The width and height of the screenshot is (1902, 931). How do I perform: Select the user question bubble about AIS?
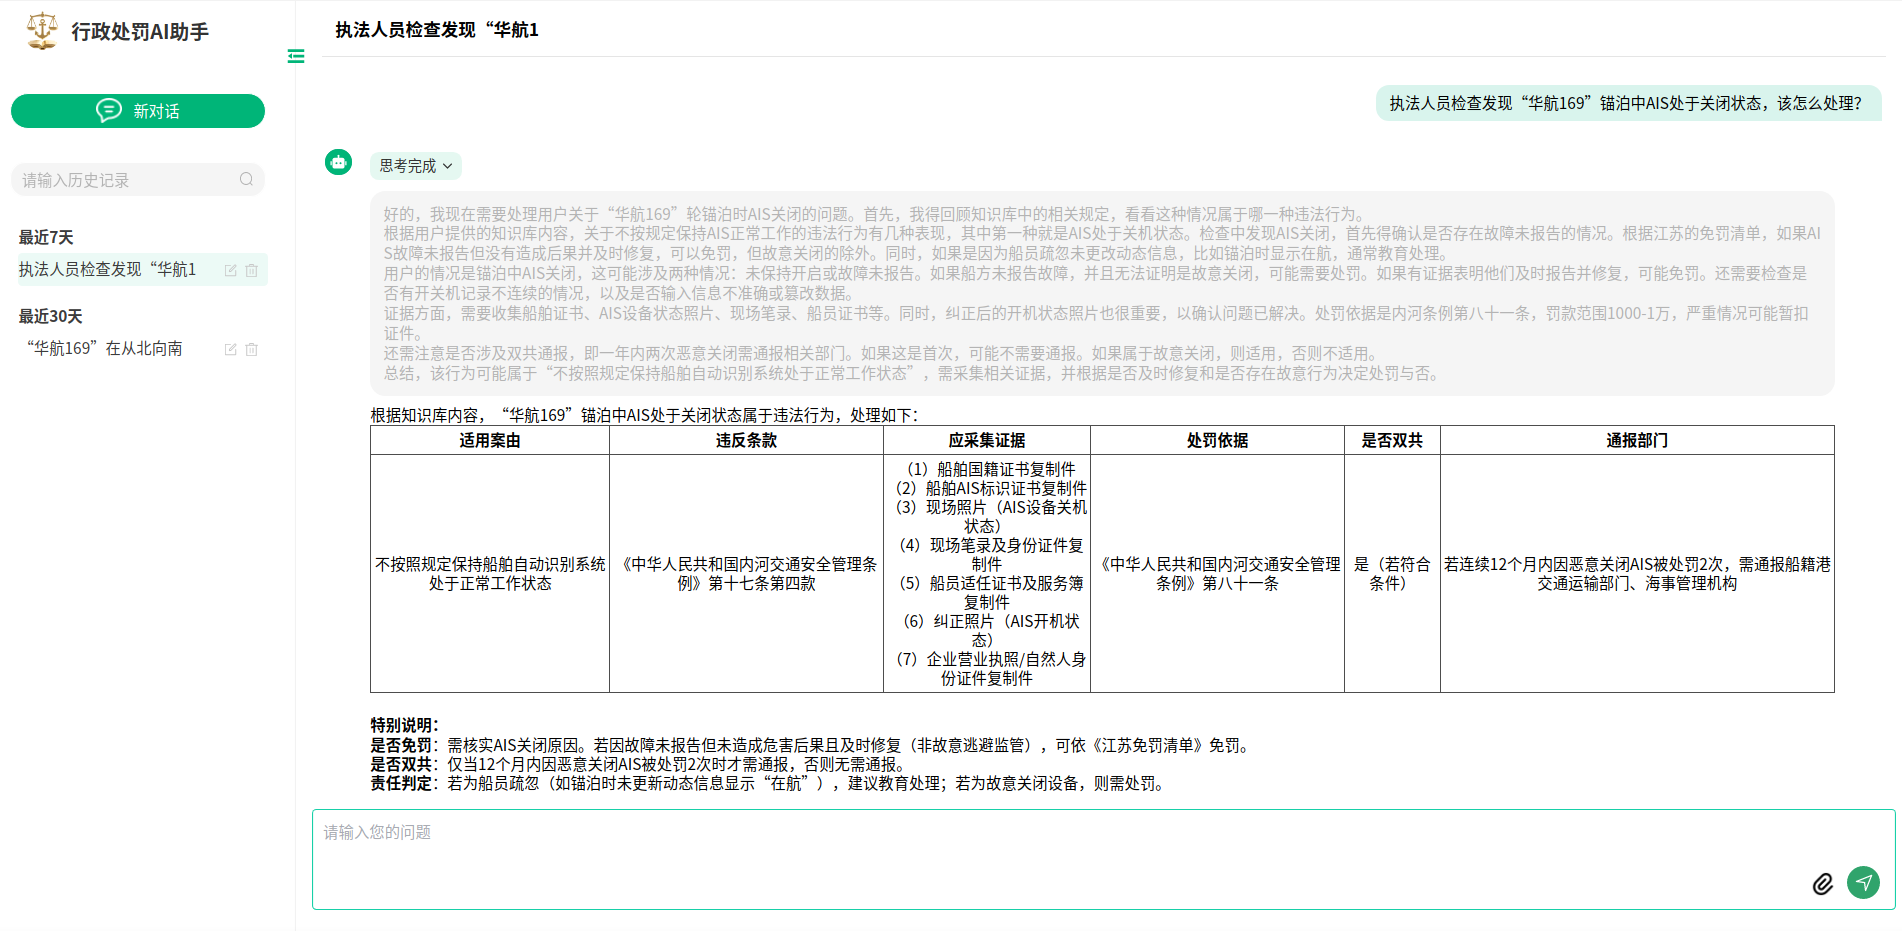click(1626, 103)
